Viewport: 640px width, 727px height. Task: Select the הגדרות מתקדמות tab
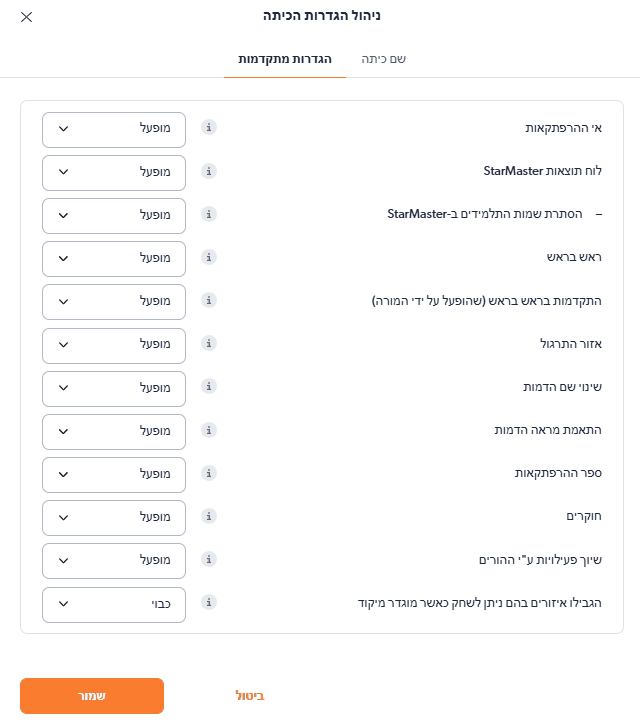285,59
